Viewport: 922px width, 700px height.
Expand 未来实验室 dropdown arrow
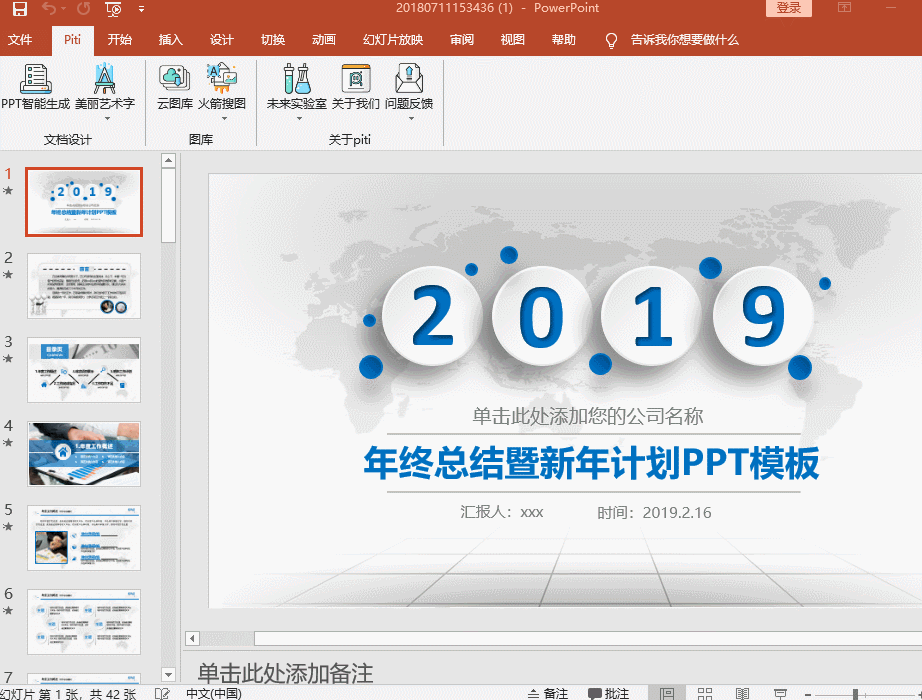(299, 119)
